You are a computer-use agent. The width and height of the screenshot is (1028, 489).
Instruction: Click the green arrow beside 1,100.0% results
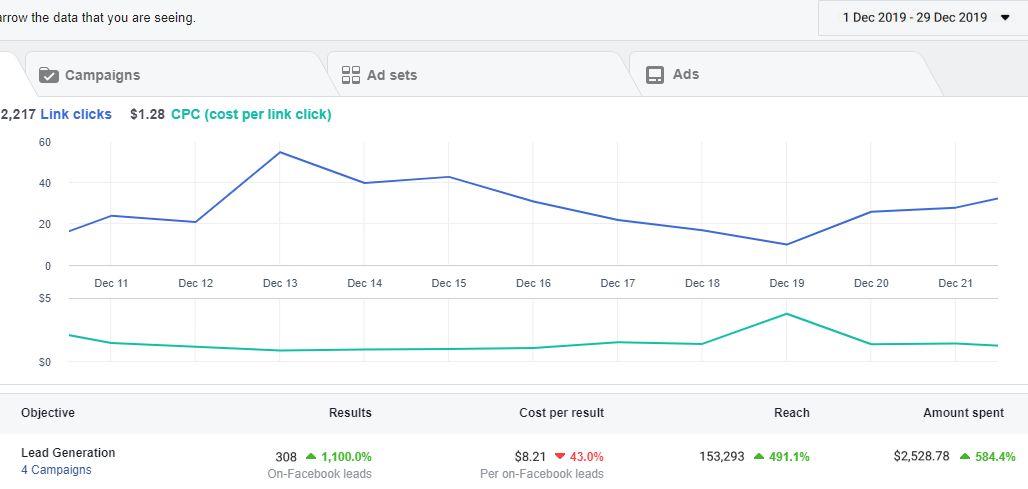coord(311,457)
